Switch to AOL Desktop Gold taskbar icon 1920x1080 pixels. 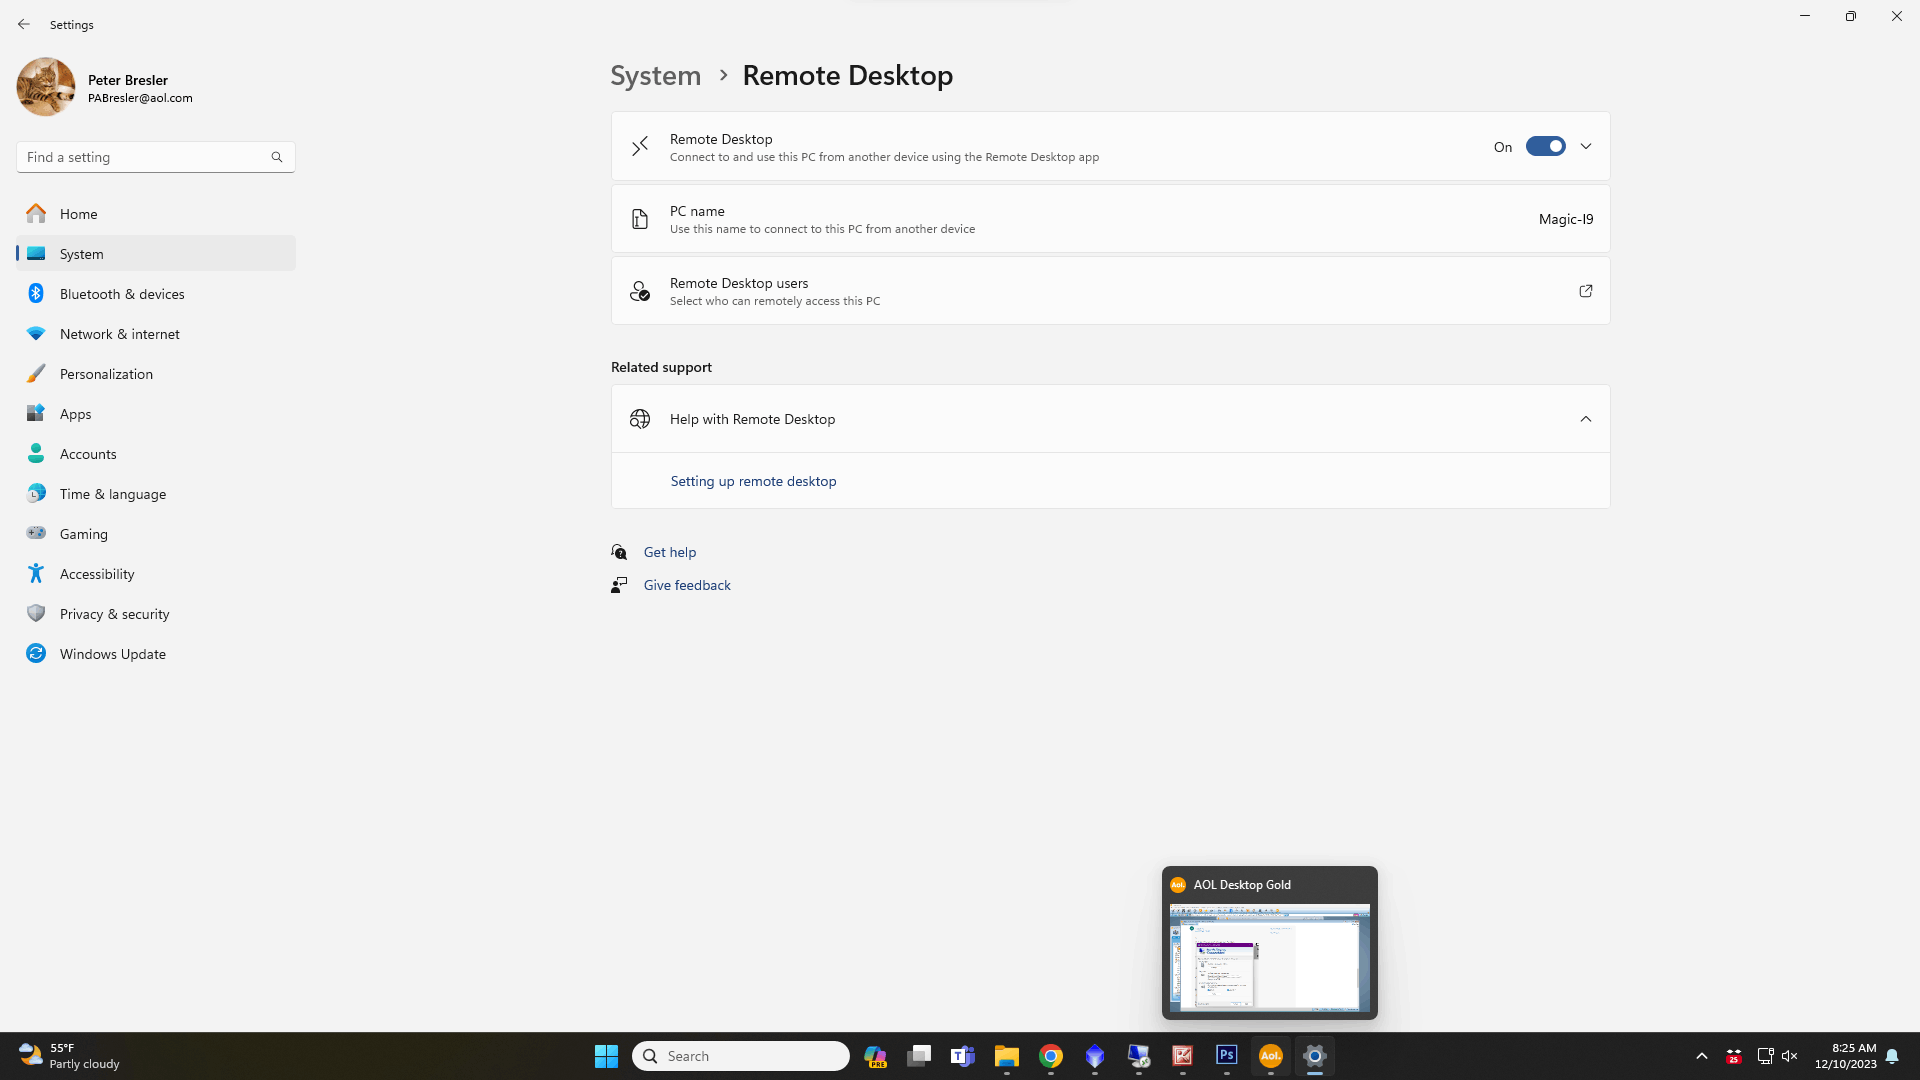pos(1271,1056)
